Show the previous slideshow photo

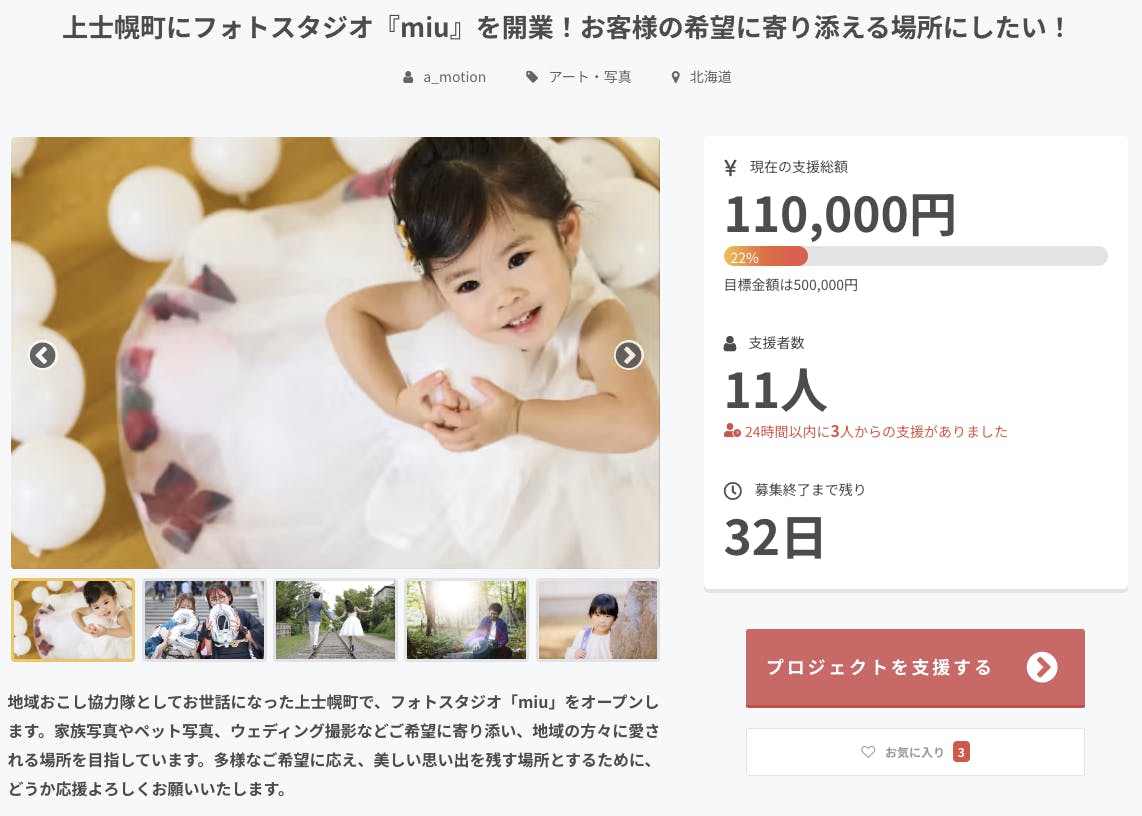tap(42, 355)
